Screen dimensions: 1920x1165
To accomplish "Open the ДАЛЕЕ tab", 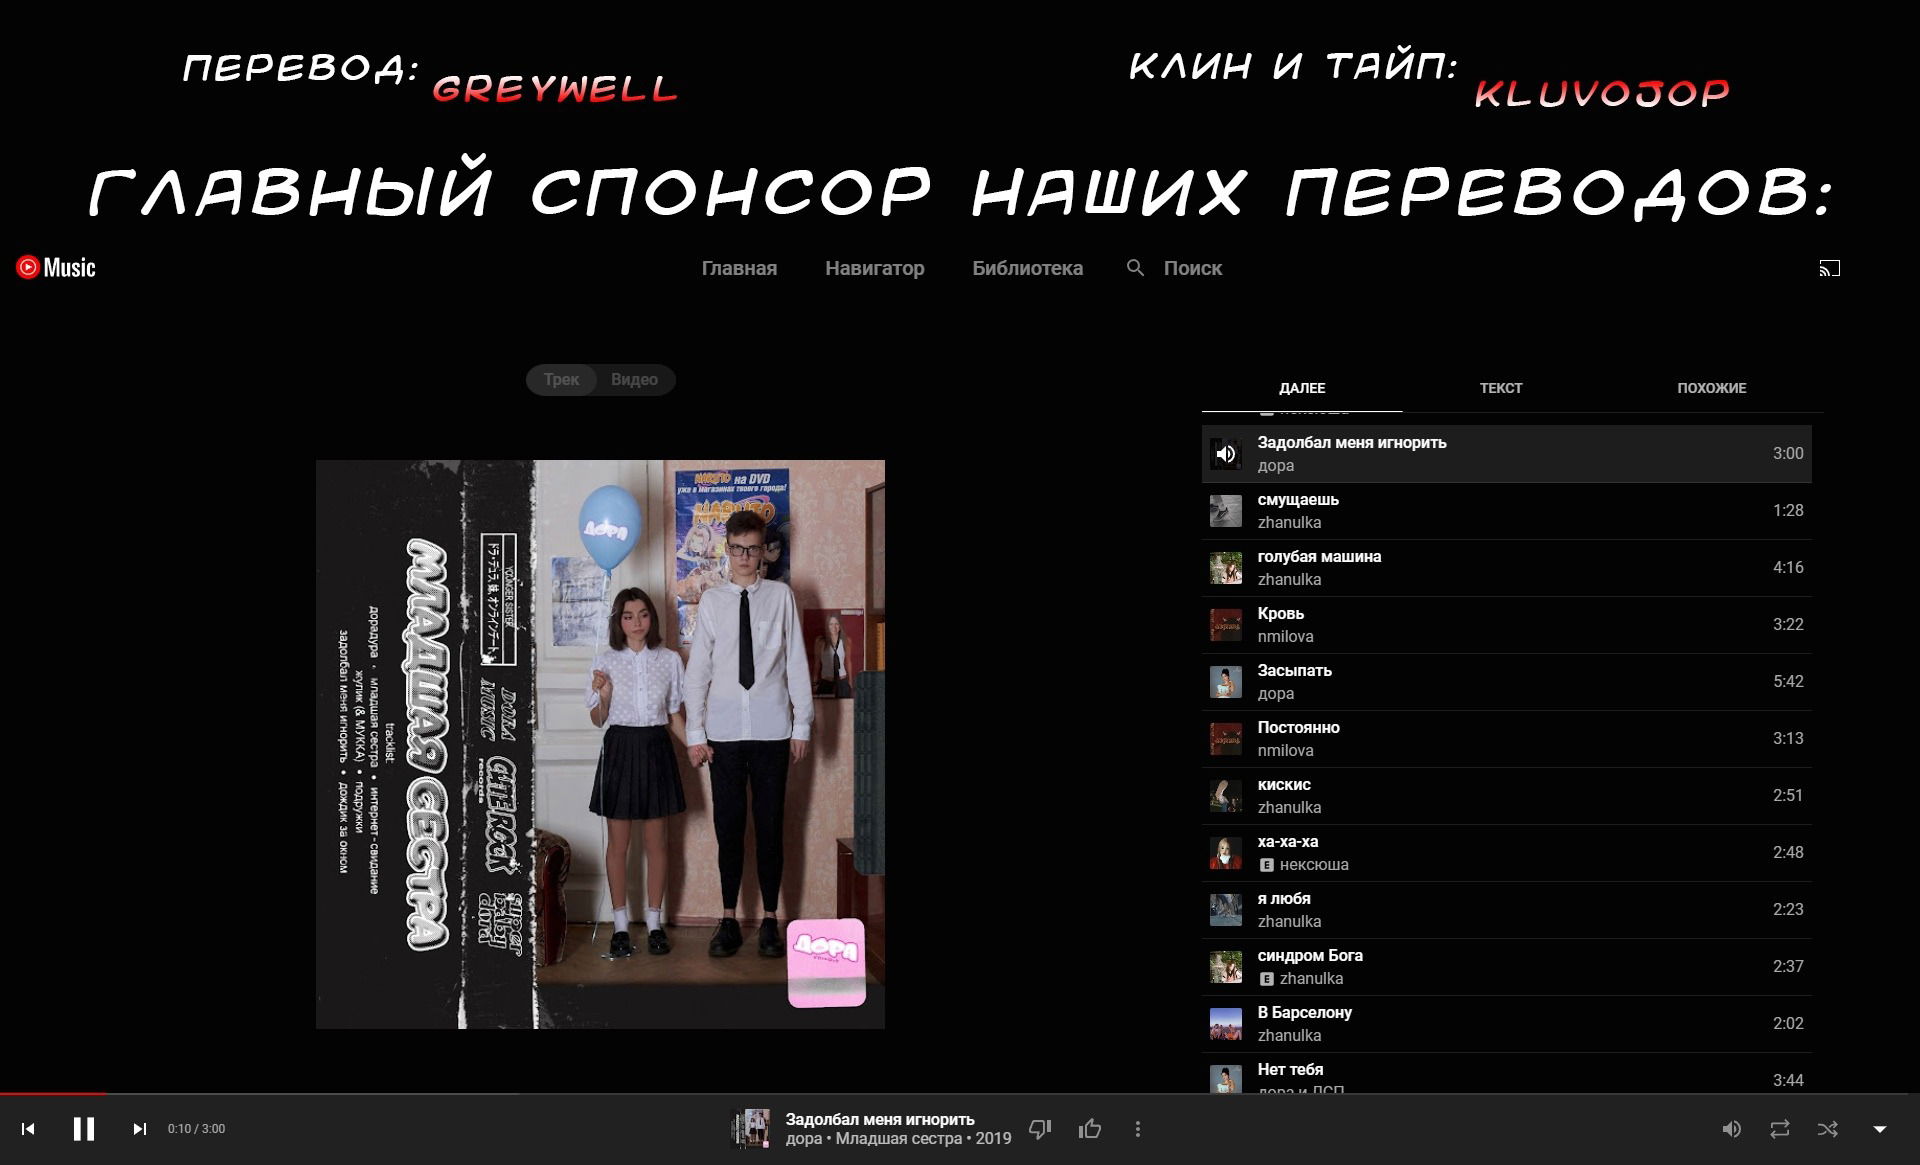I will (1302, 388).
